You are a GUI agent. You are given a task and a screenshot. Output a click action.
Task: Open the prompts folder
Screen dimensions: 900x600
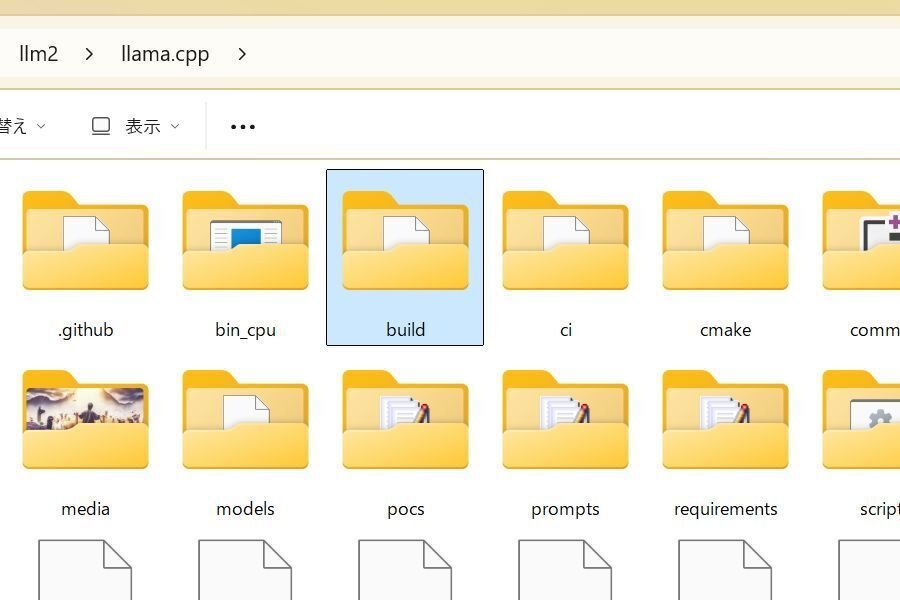point(565,420)
